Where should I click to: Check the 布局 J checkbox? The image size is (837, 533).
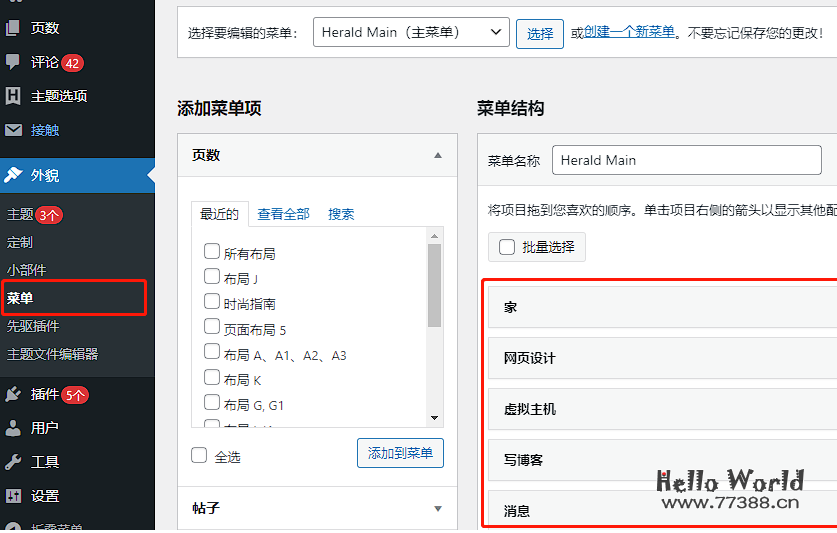[212, 276]
